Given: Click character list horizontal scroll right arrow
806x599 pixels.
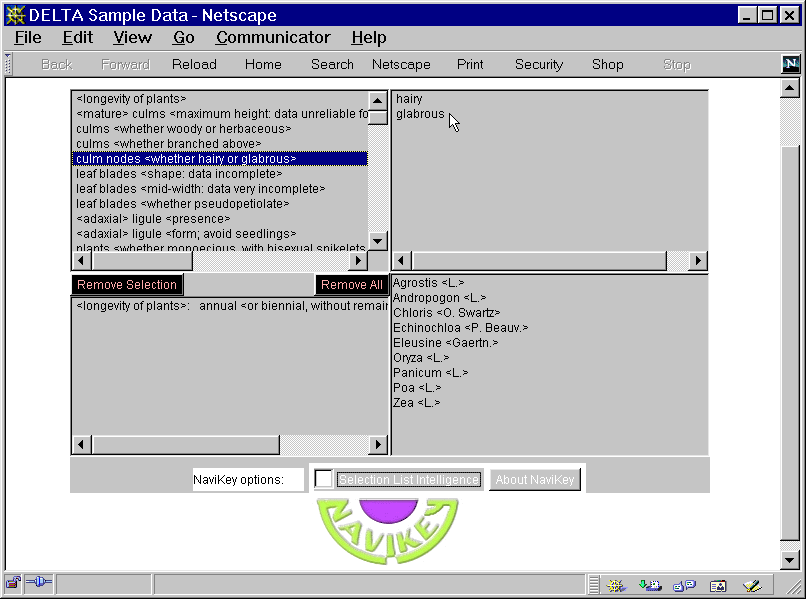Looking at the screenshot, I should pyautogui.click(x=358, y=261).
